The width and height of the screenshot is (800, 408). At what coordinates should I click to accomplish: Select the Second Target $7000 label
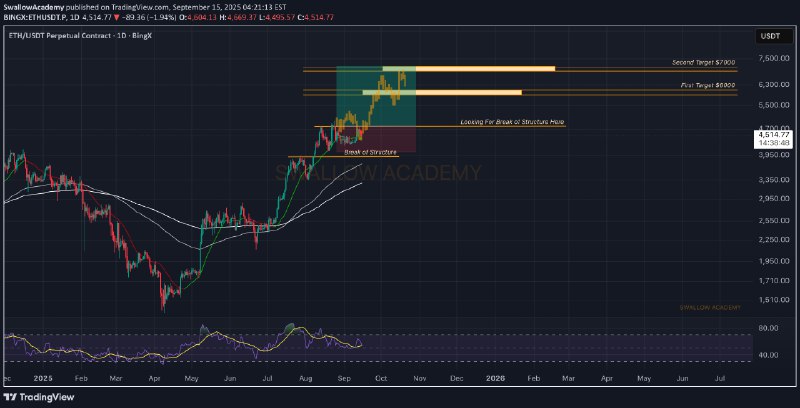pyautogui.click(x=704, y=62)
